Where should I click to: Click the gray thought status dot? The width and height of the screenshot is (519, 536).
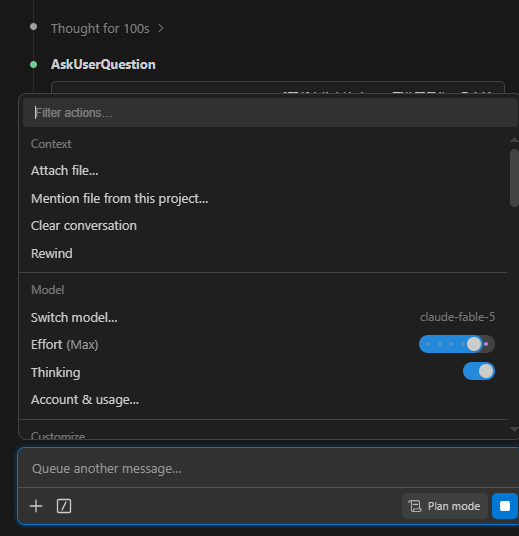tap(34, 27)
